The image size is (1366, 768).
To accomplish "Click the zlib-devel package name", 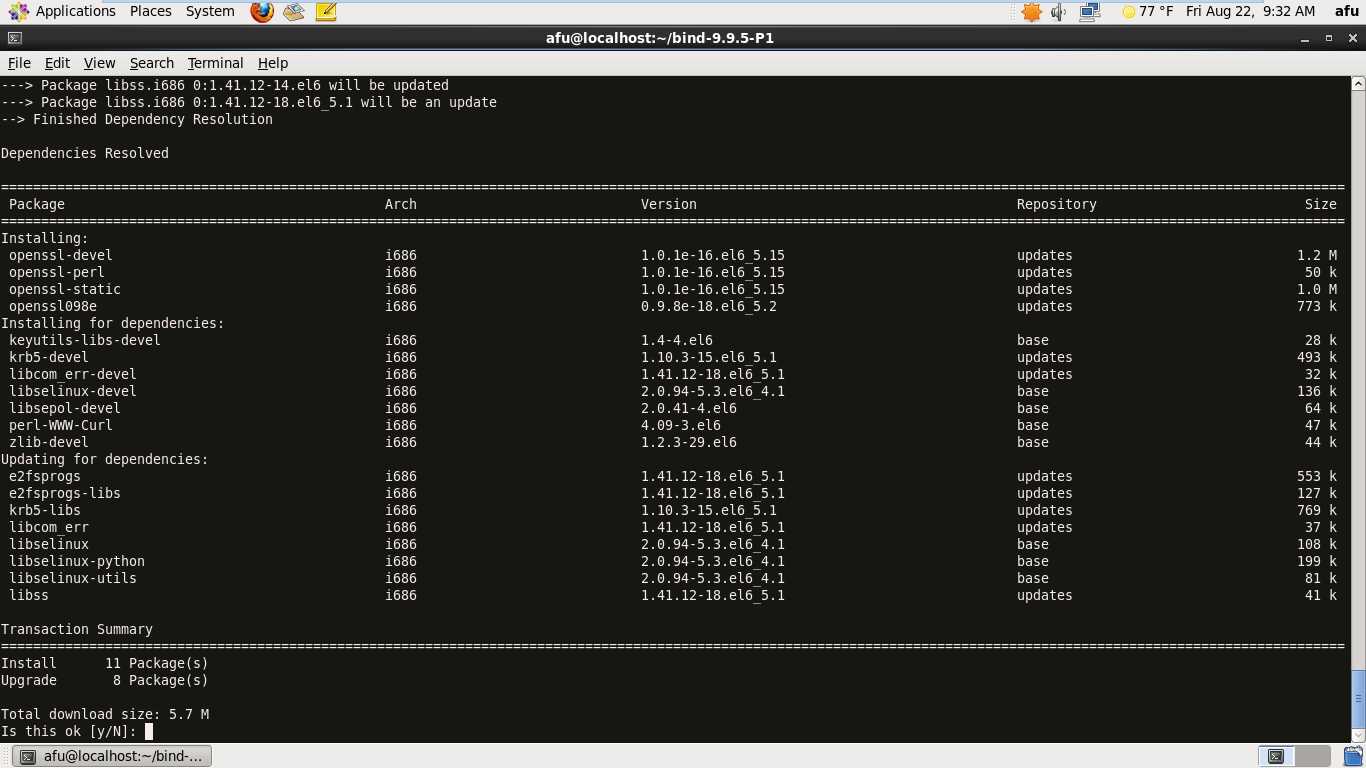I will (49, 442).
